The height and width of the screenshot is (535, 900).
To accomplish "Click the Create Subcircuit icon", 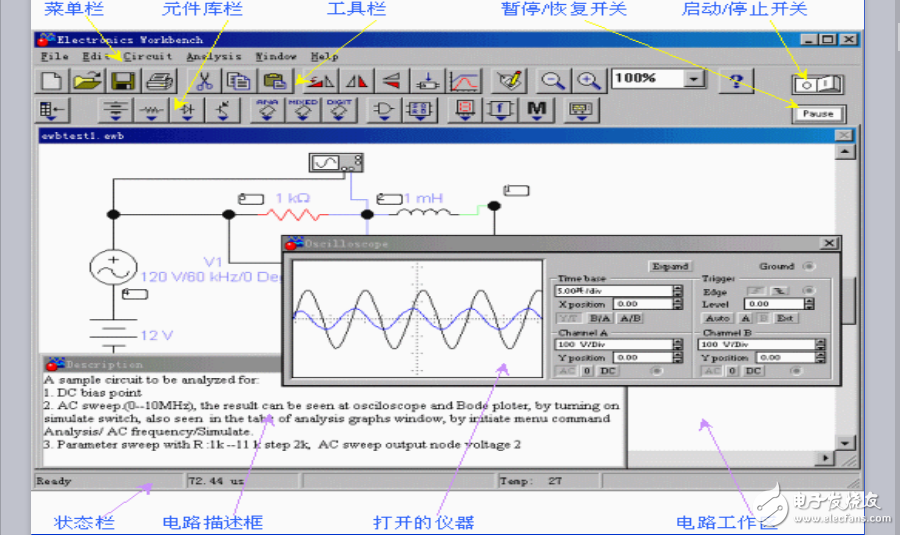I will tap(428, 81).
